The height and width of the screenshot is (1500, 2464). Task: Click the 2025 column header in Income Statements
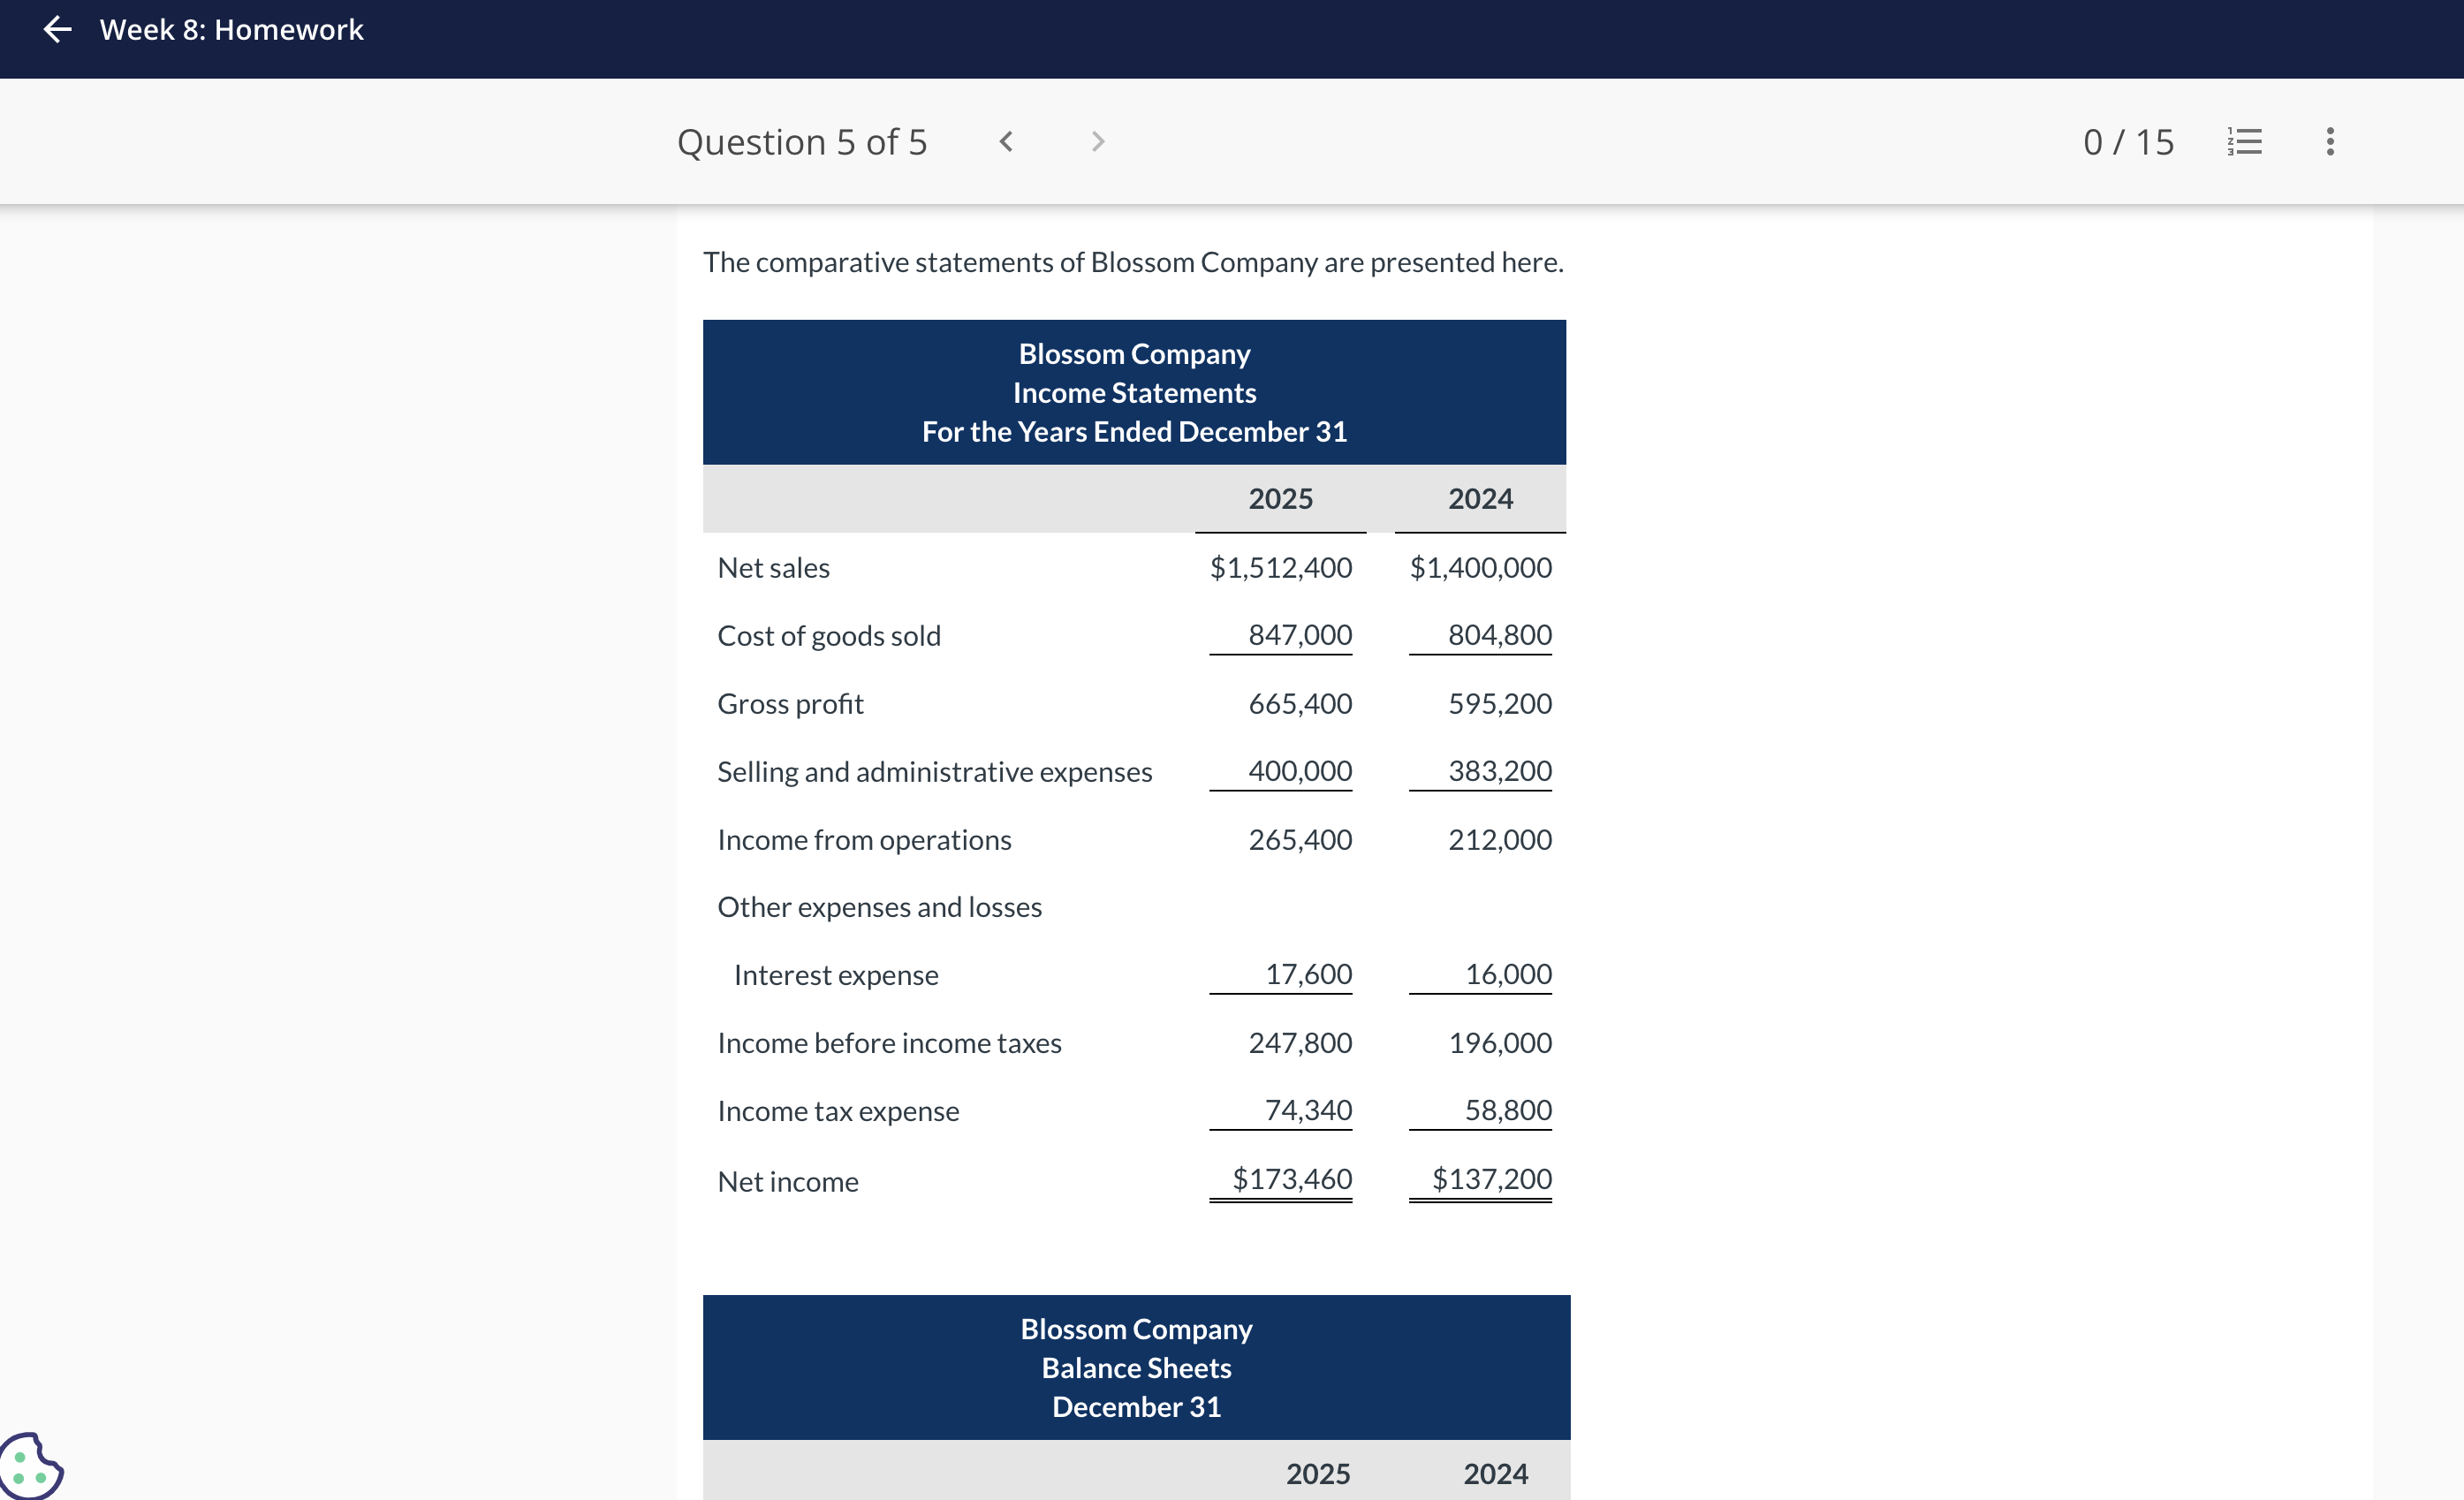[1280, 499]
